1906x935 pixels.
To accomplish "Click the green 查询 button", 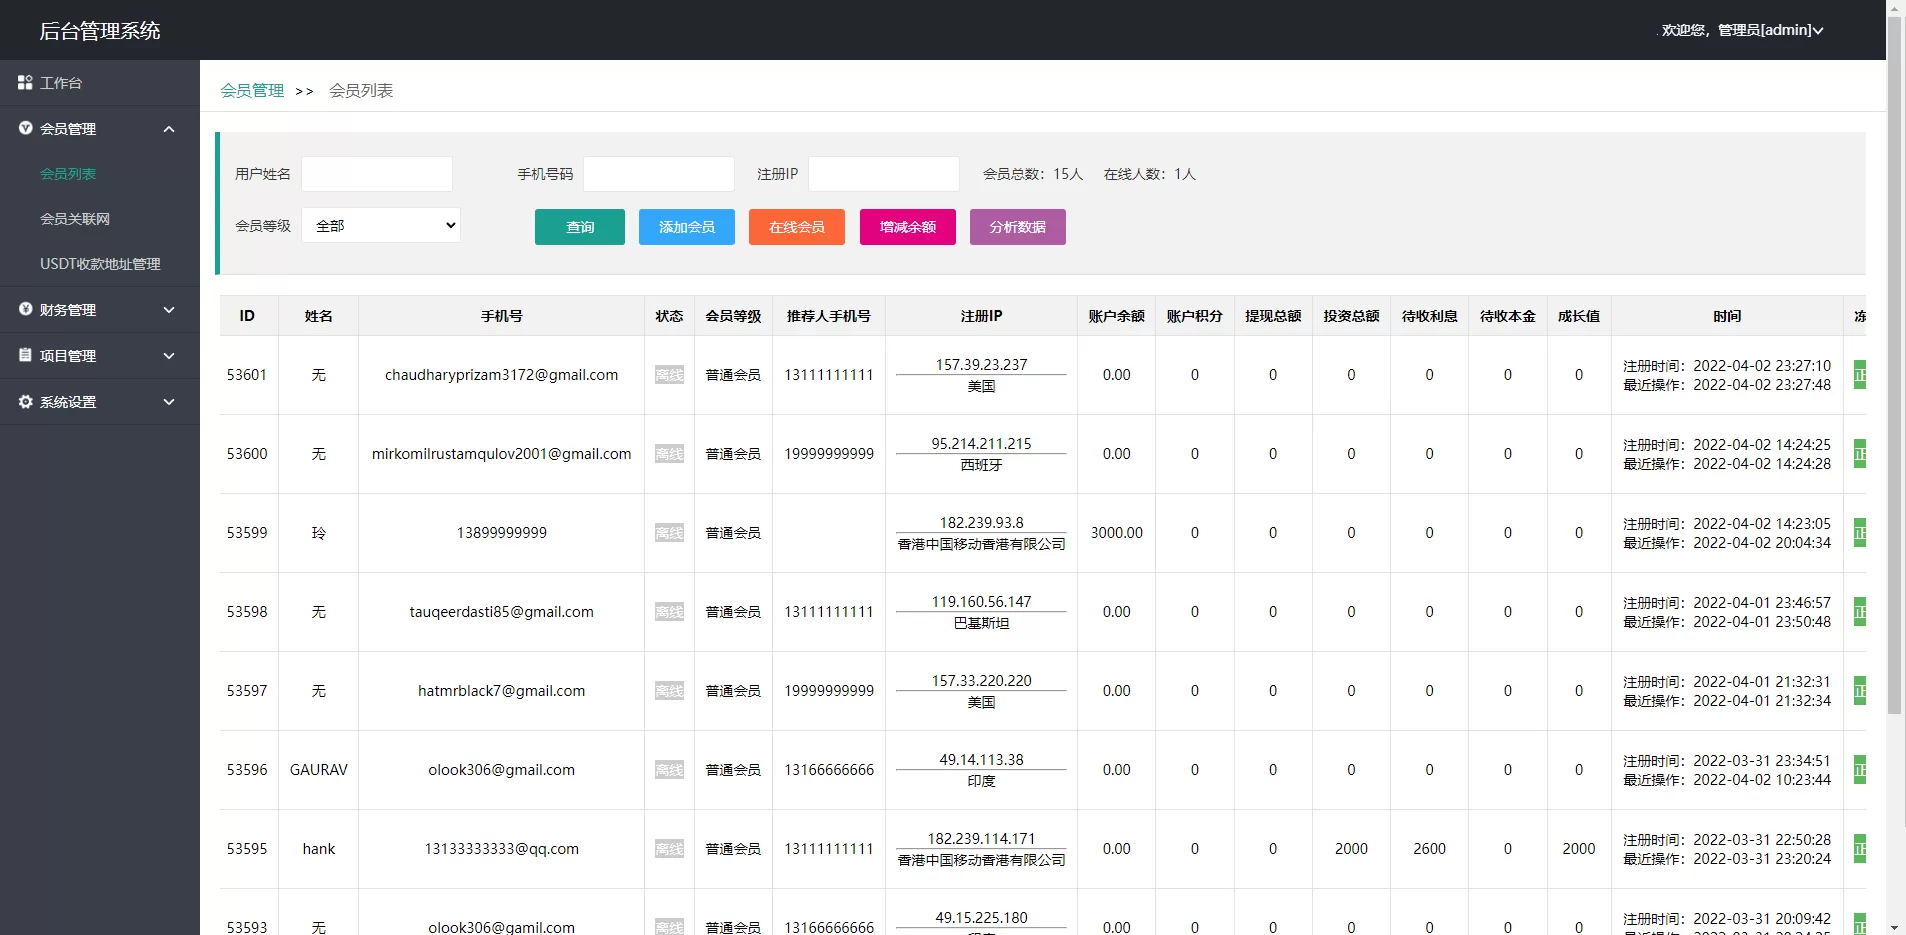I will [x=580, y=227].
